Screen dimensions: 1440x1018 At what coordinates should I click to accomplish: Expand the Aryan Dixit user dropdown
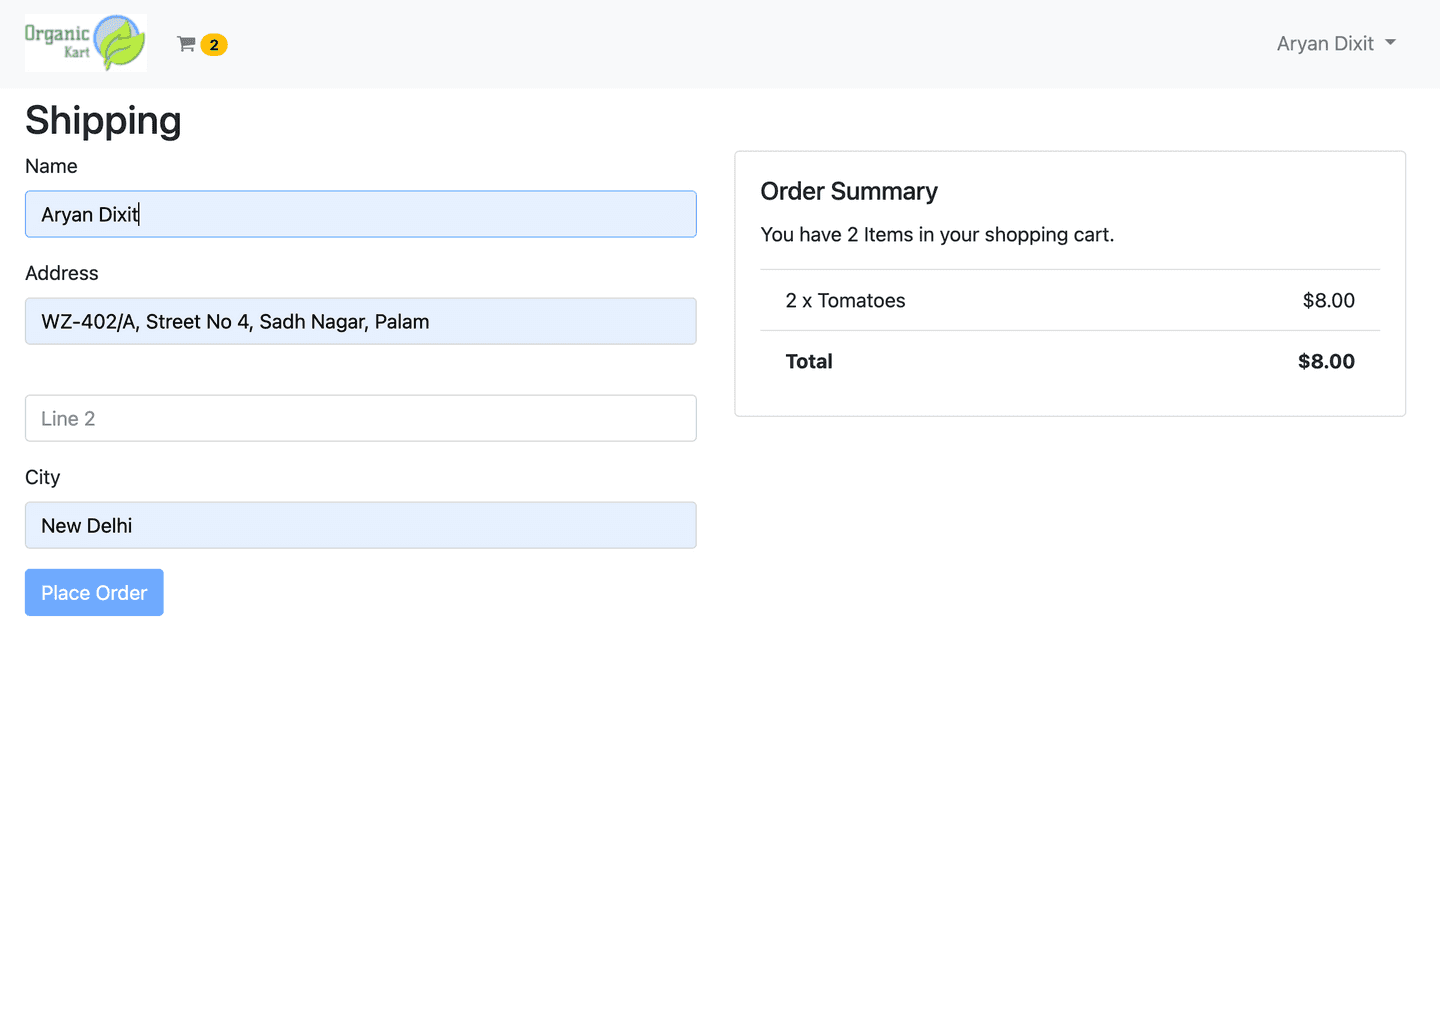pos(1336,43)
